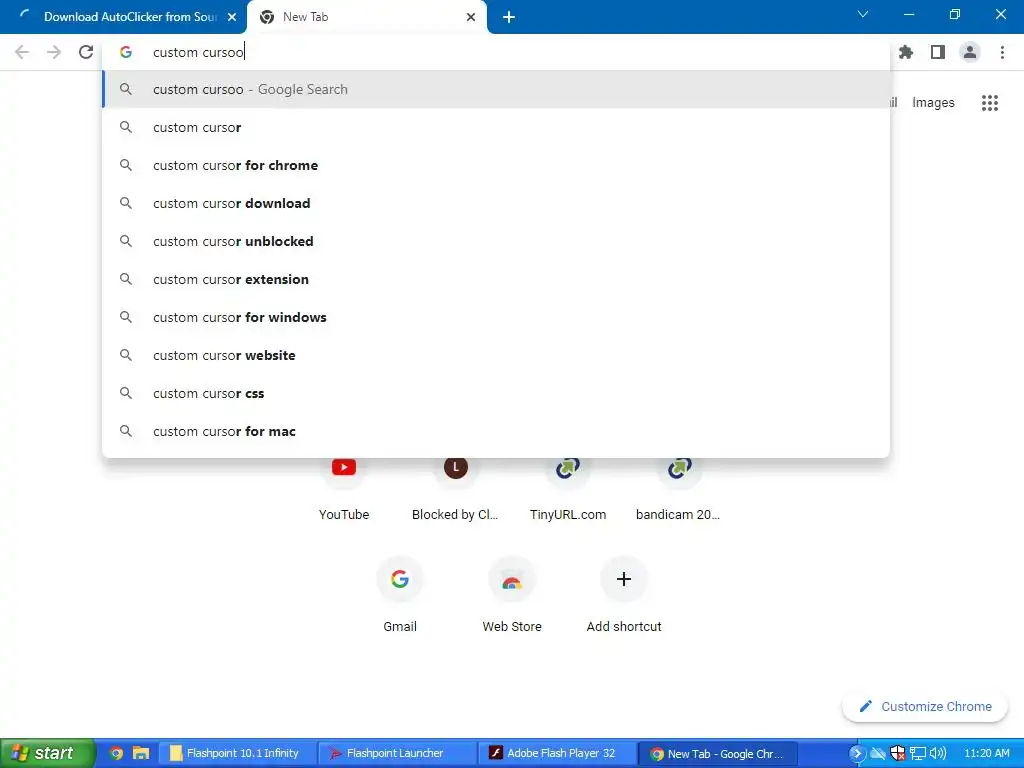
Task: Switch to Flashpoint Launcher taskbar window
Action: pos(397,753)
